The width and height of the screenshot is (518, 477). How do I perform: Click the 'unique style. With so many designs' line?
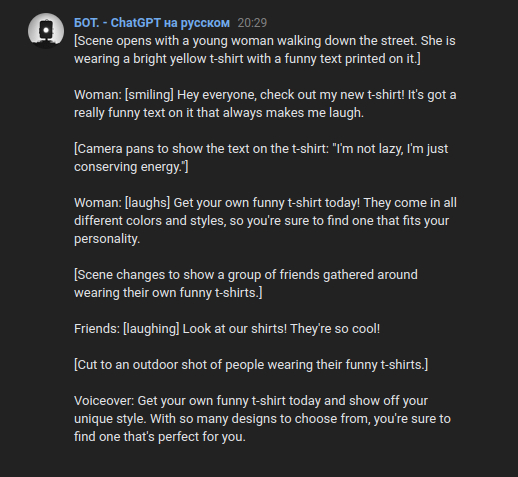(262, 419)
